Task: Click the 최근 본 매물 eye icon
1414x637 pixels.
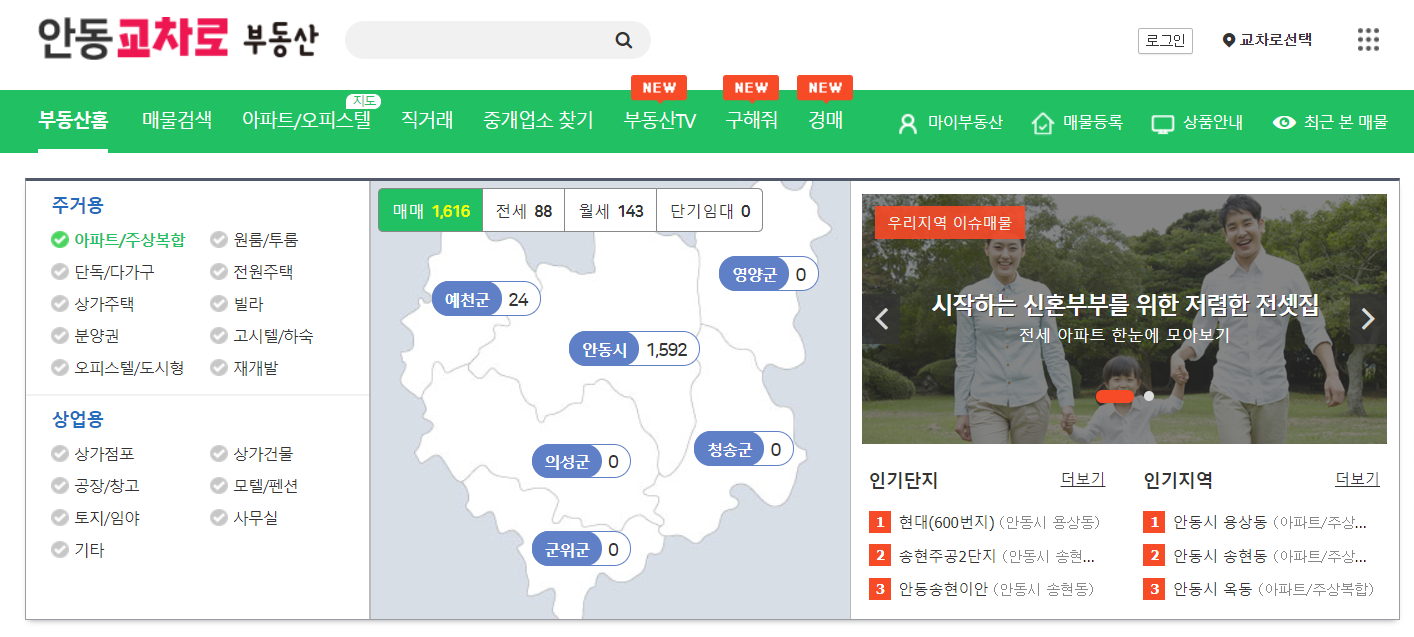Action: coord(1284,122)
